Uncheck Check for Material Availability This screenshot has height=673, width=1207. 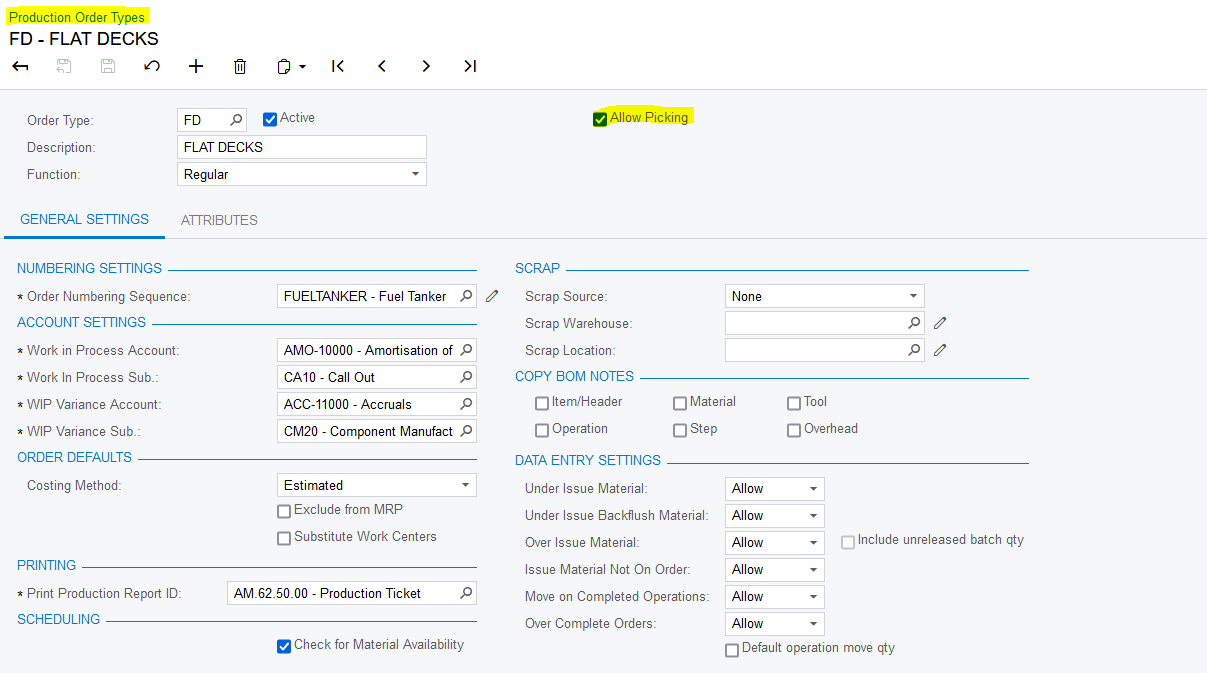tap(284, 646)
